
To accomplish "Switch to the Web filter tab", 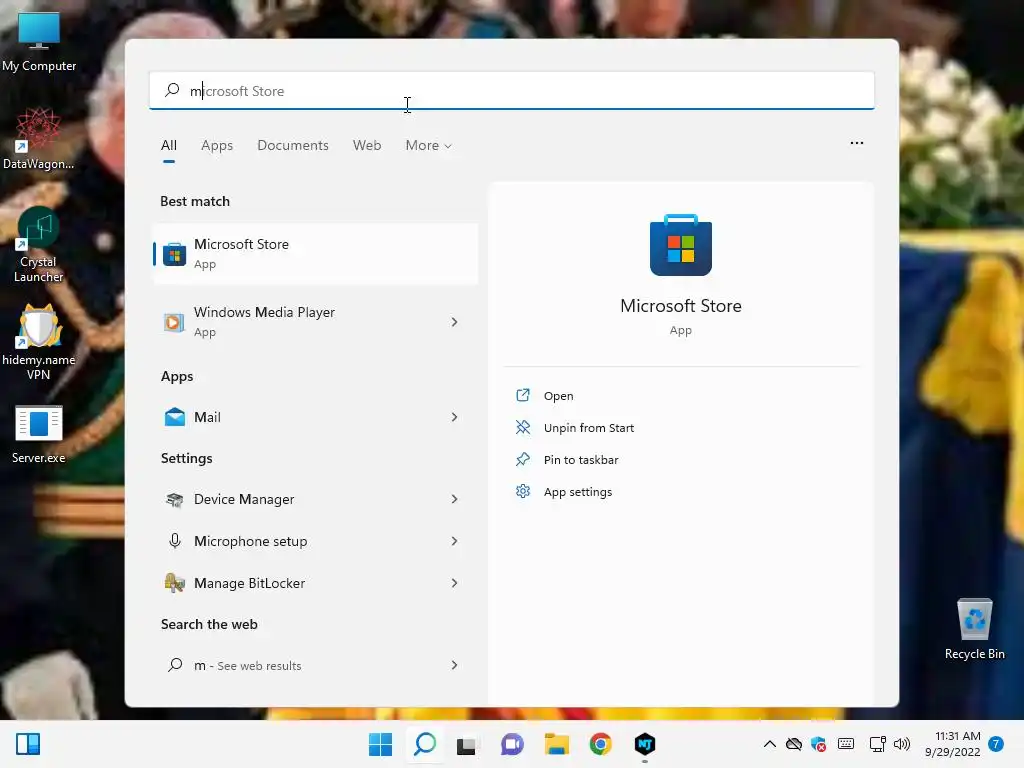I will click(367, 146).
